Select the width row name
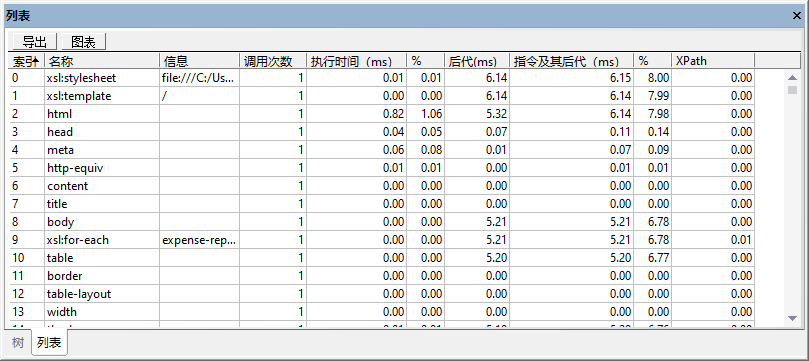Screen dimensions: 809x361 [61, 313]
